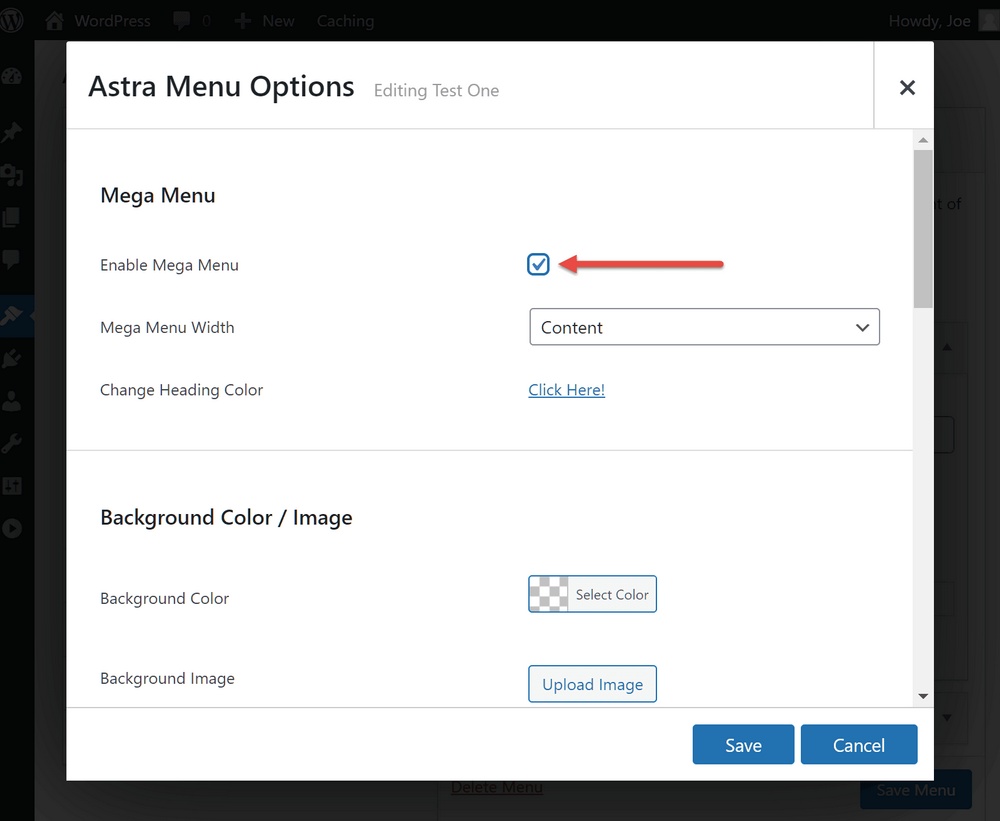Open Posts via the pushpin sidebar icon
The width and height of the screenshot is (1000, 821).
point(12,133)
